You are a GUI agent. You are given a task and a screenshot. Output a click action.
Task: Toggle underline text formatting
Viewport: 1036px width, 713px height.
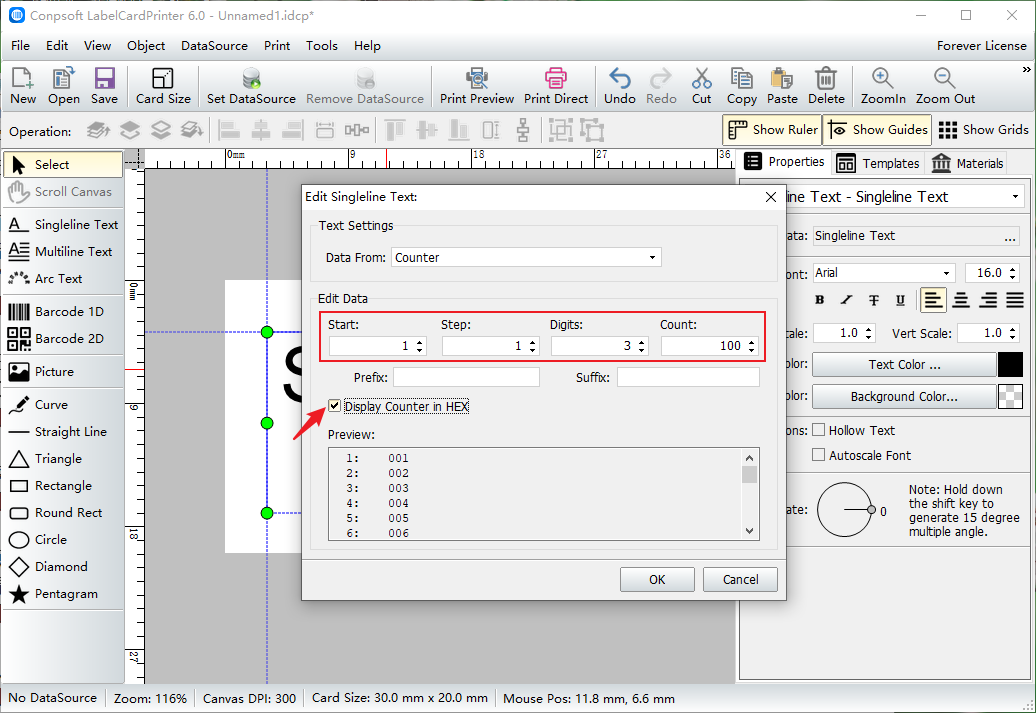tap(900, 300)
